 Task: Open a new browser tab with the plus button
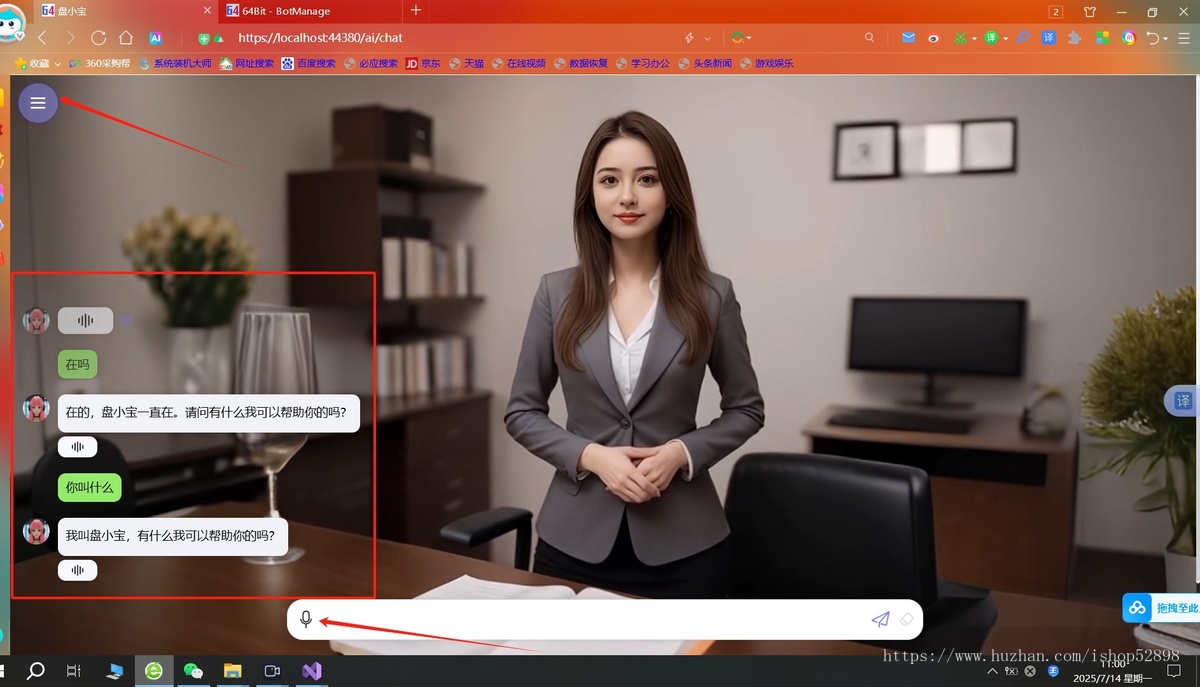pos(416,11)
